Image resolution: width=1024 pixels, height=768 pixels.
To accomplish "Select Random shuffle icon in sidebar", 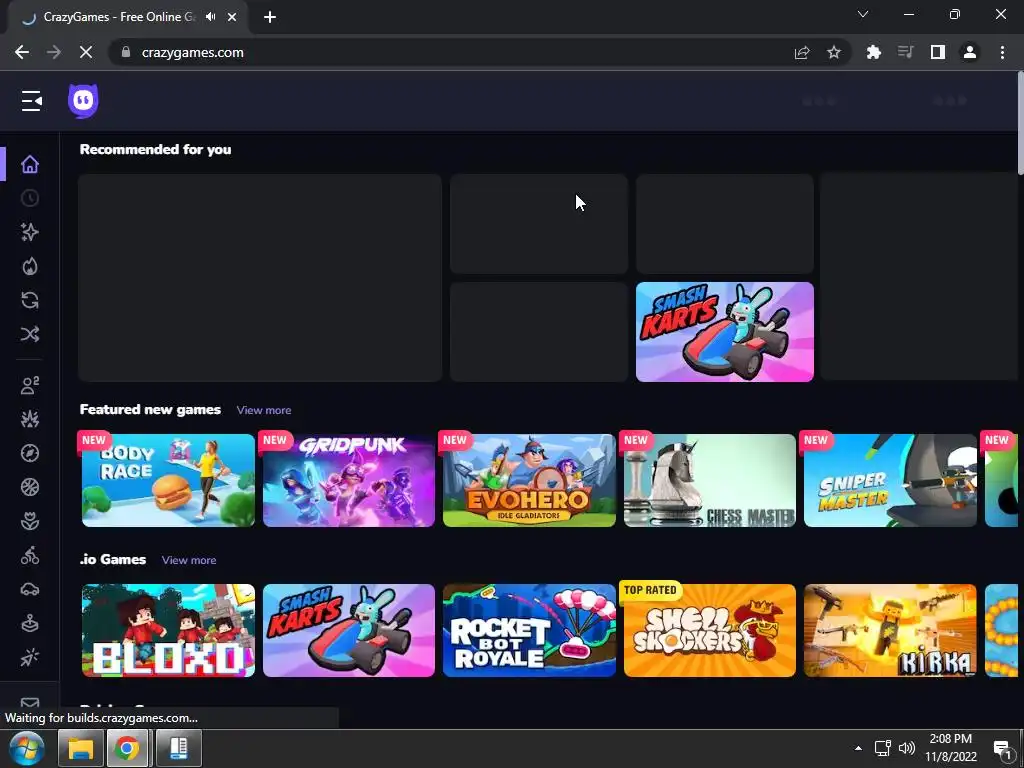I will (30, 334).
